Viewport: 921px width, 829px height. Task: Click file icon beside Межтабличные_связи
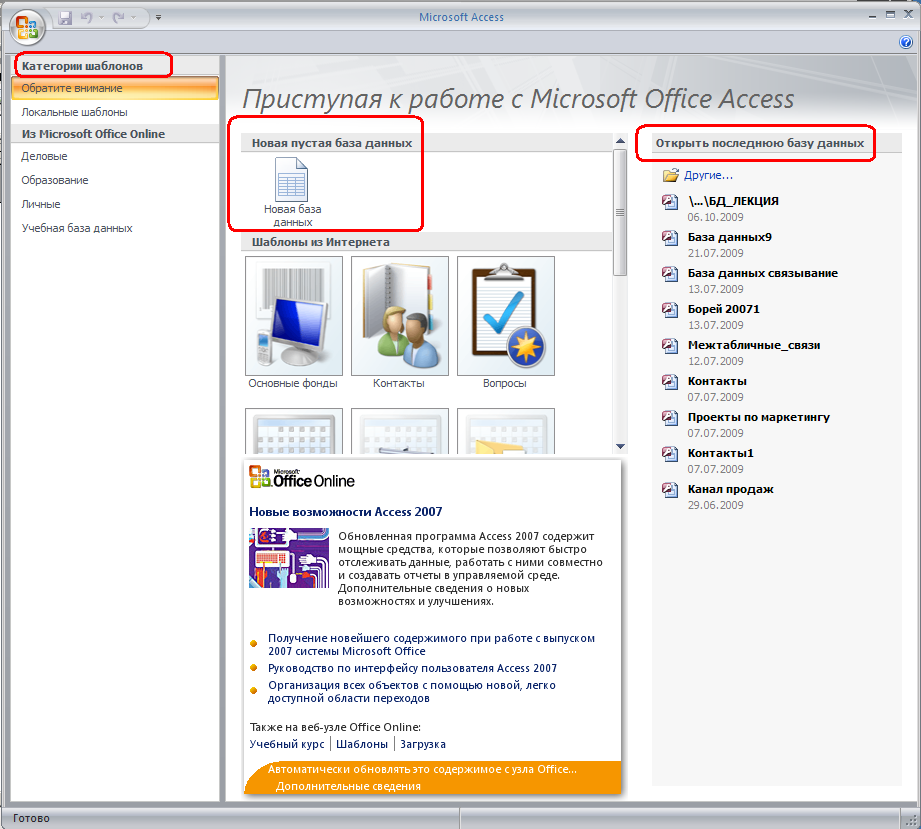point(670,346)
